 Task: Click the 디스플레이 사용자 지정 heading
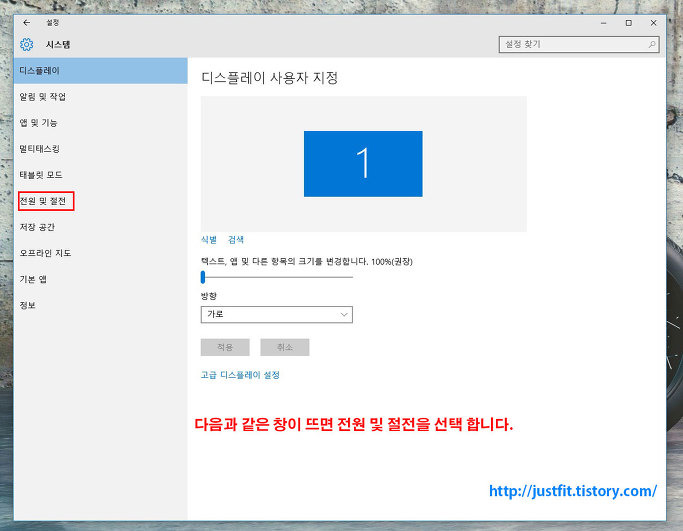point(270,78)
